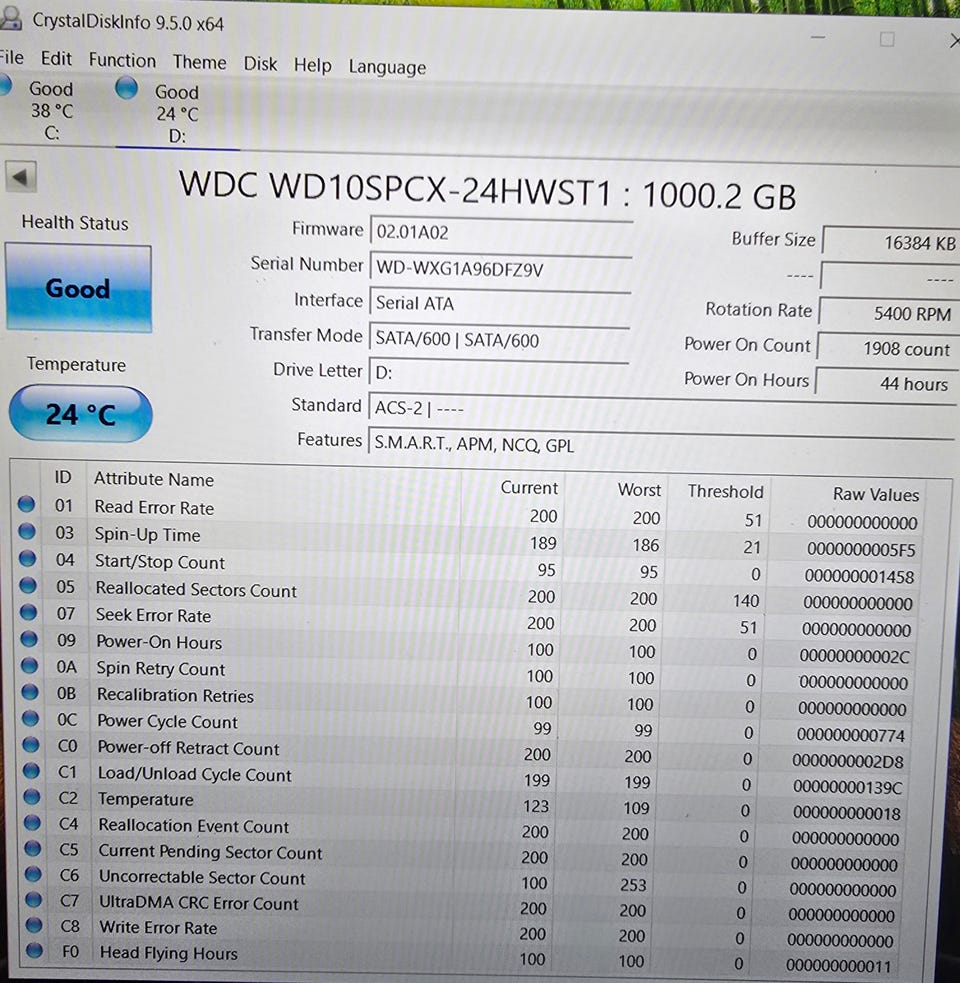This screenshot has width=960, height=983.
Task: Select the Seek Error Rate attribute name
Action: (154, 616)
